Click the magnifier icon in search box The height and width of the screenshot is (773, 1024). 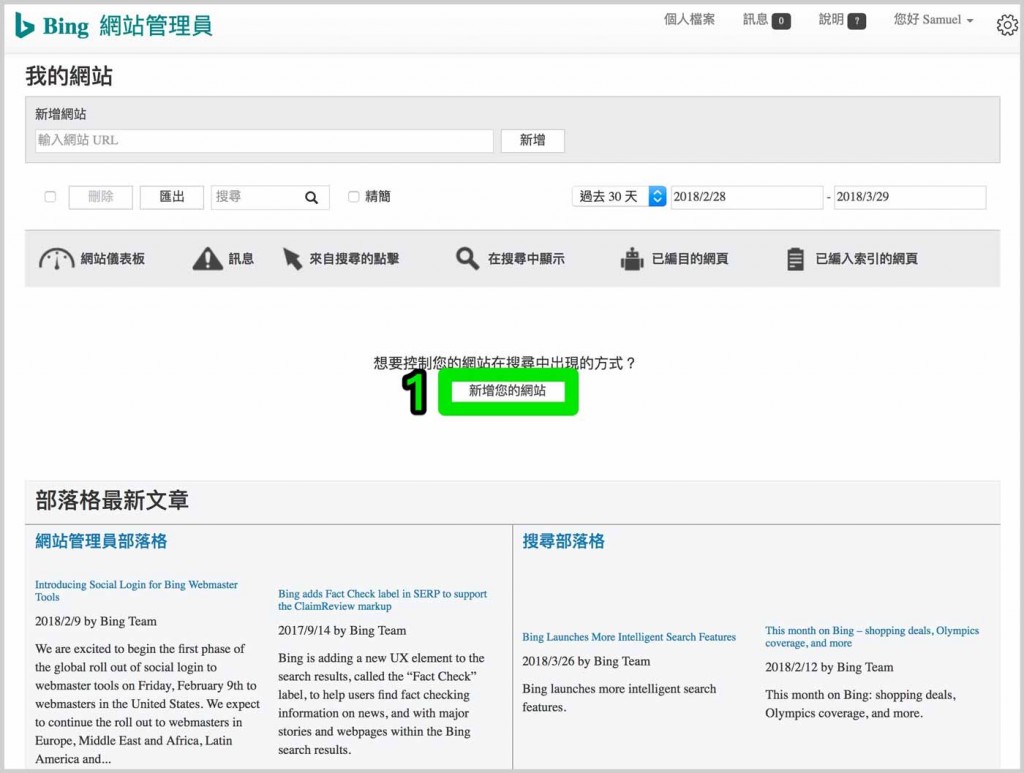312,197
